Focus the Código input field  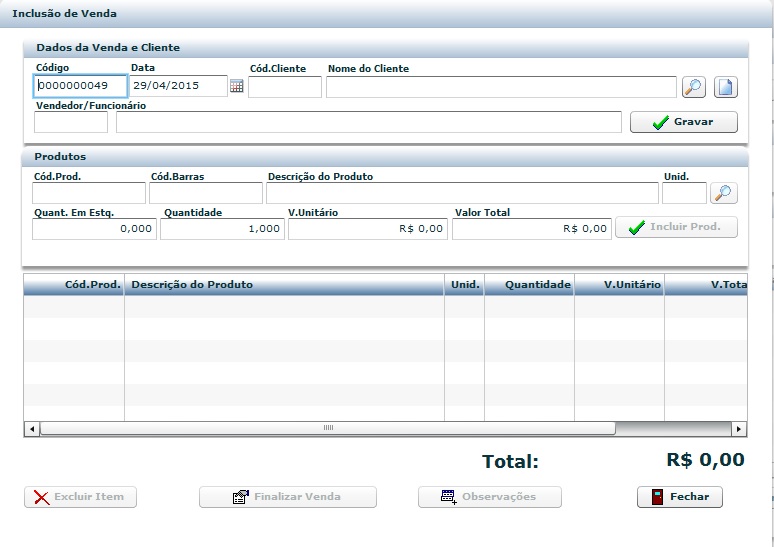tap(80, 87)
